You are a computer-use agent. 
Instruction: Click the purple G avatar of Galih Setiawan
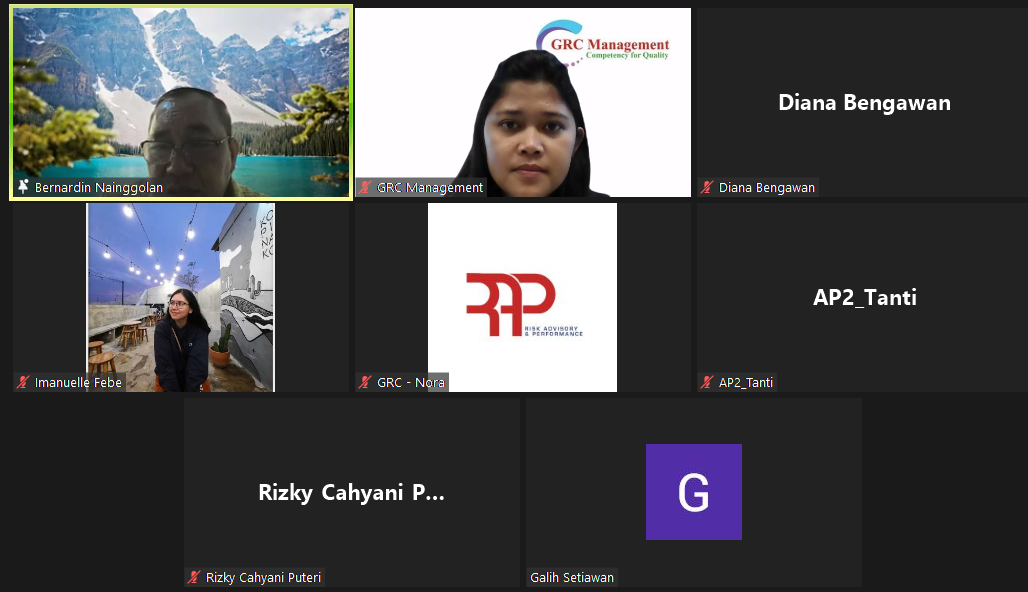tap(693, 492)
